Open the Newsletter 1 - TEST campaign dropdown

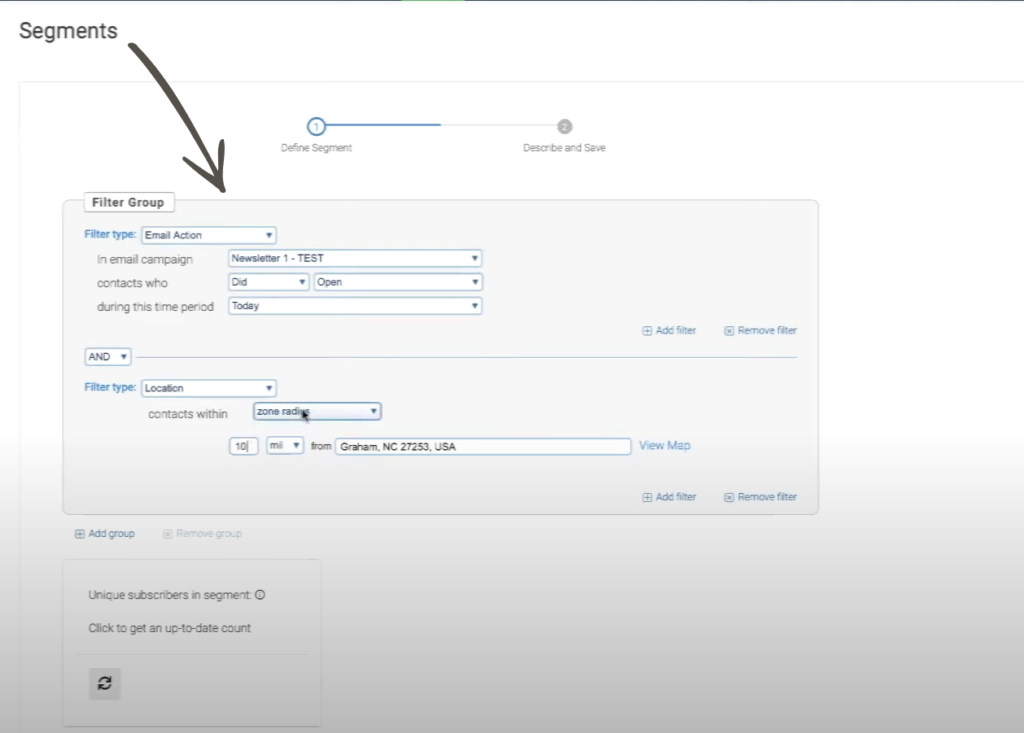355,258
